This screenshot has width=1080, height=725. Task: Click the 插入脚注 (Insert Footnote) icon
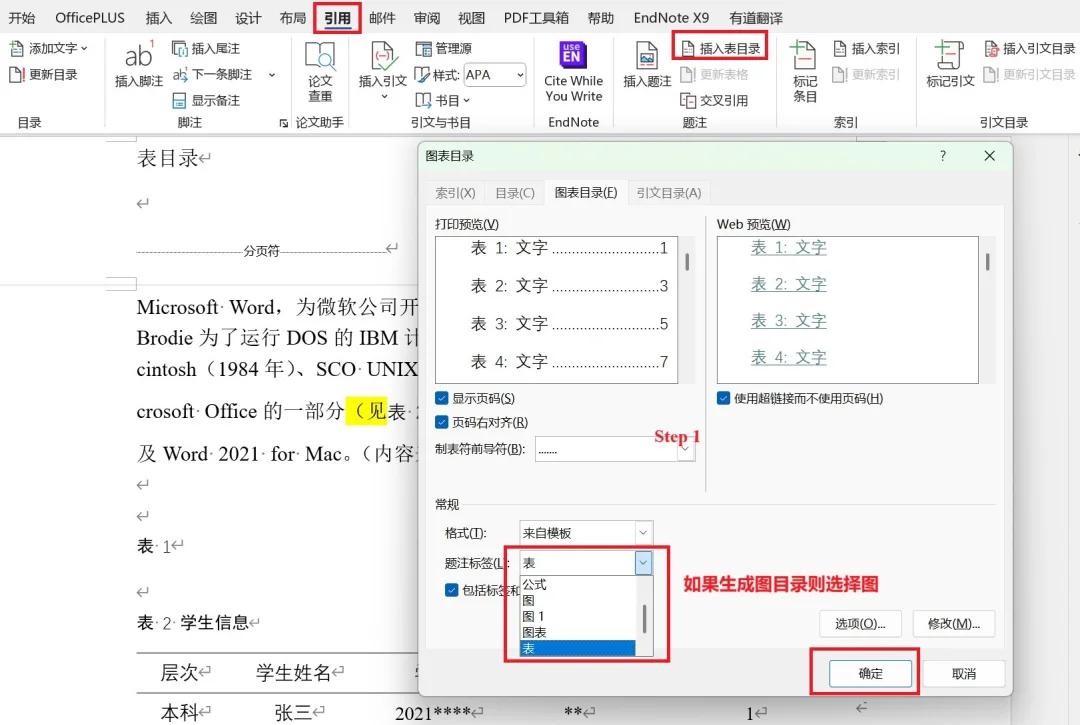(x=138, y=58)
